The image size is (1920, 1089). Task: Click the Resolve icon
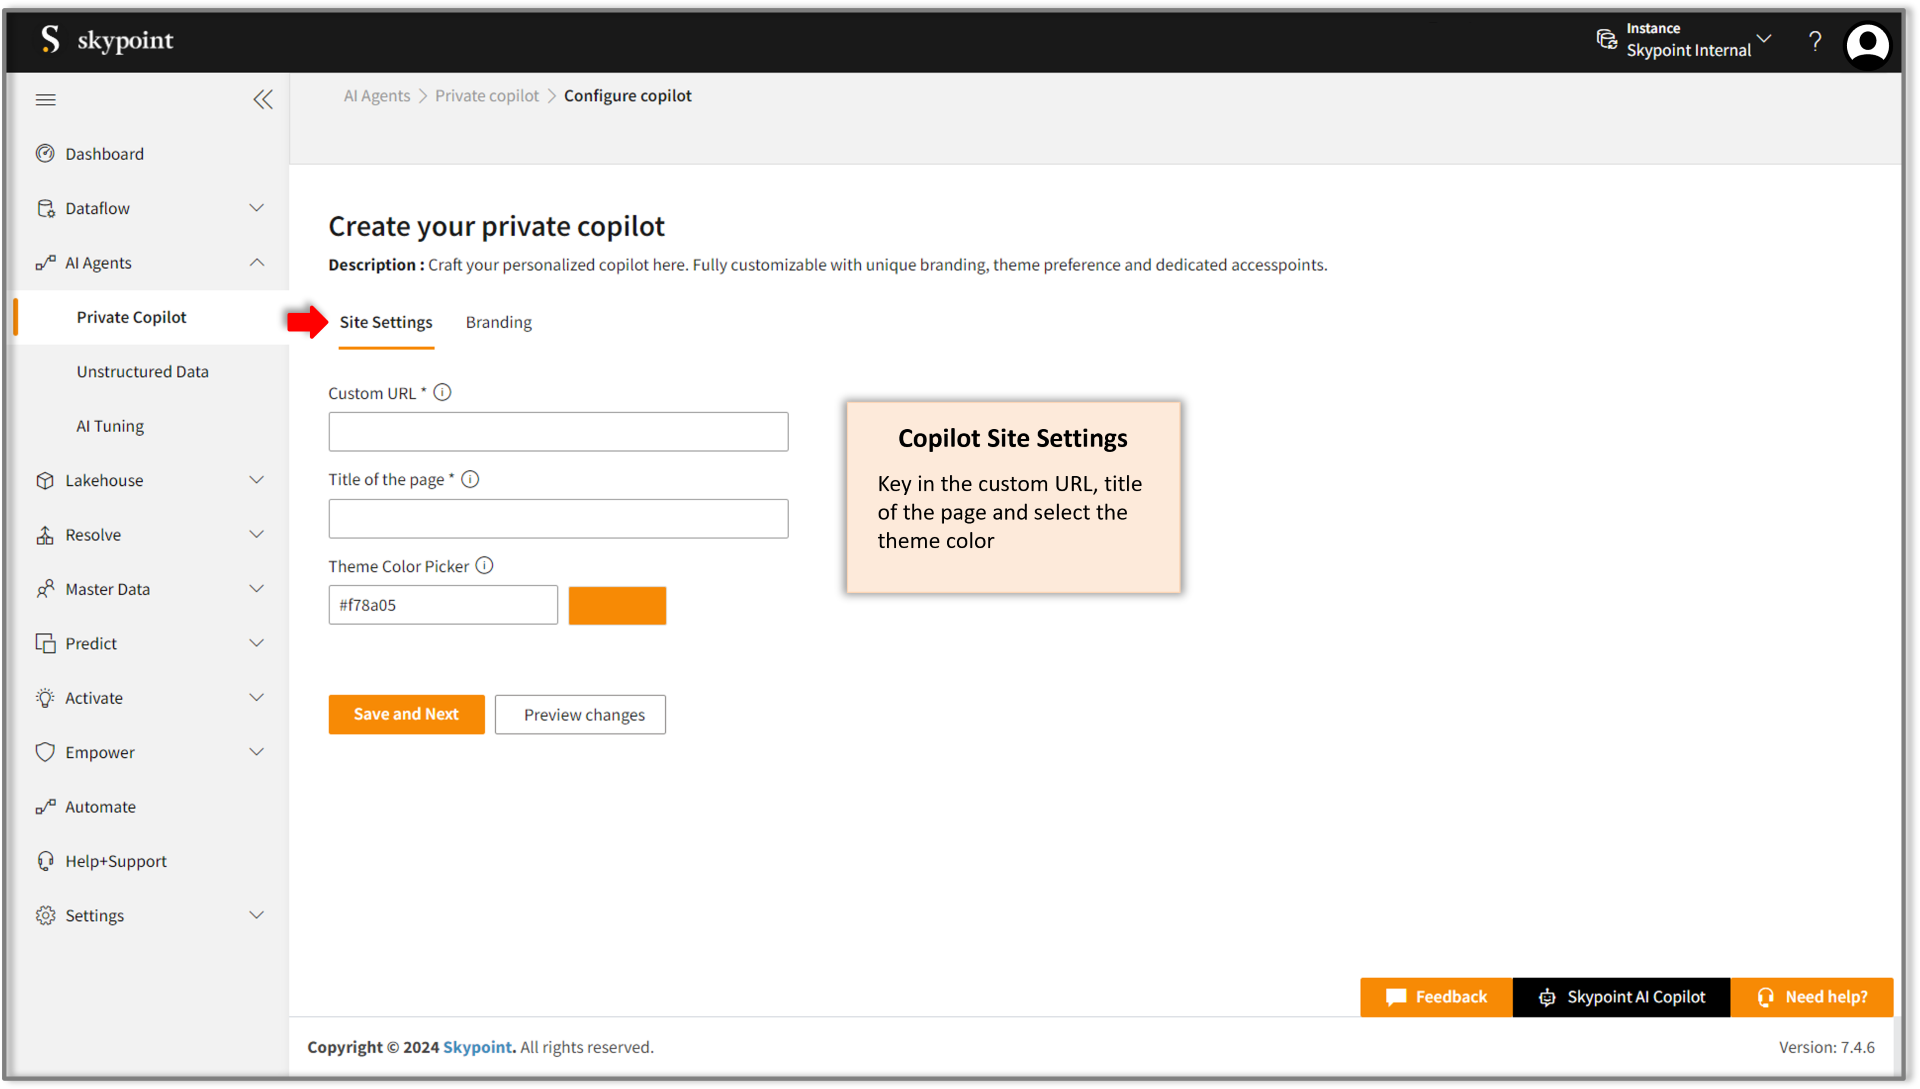pos(45,534)
